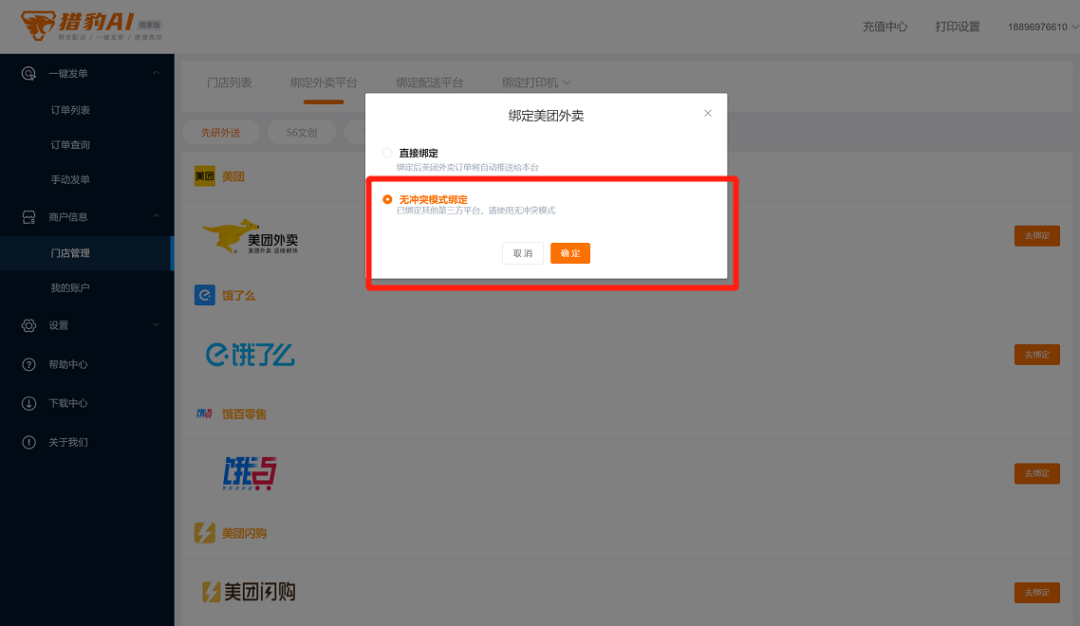Click the 取消 button in dialog

tap(523, 253)
